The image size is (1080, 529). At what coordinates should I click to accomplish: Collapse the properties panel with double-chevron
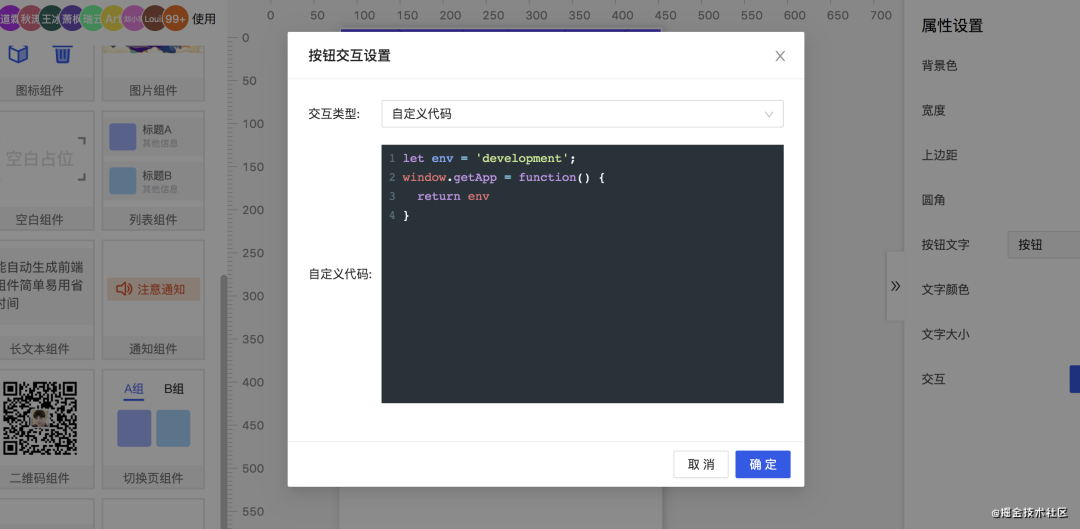[895, 286]
